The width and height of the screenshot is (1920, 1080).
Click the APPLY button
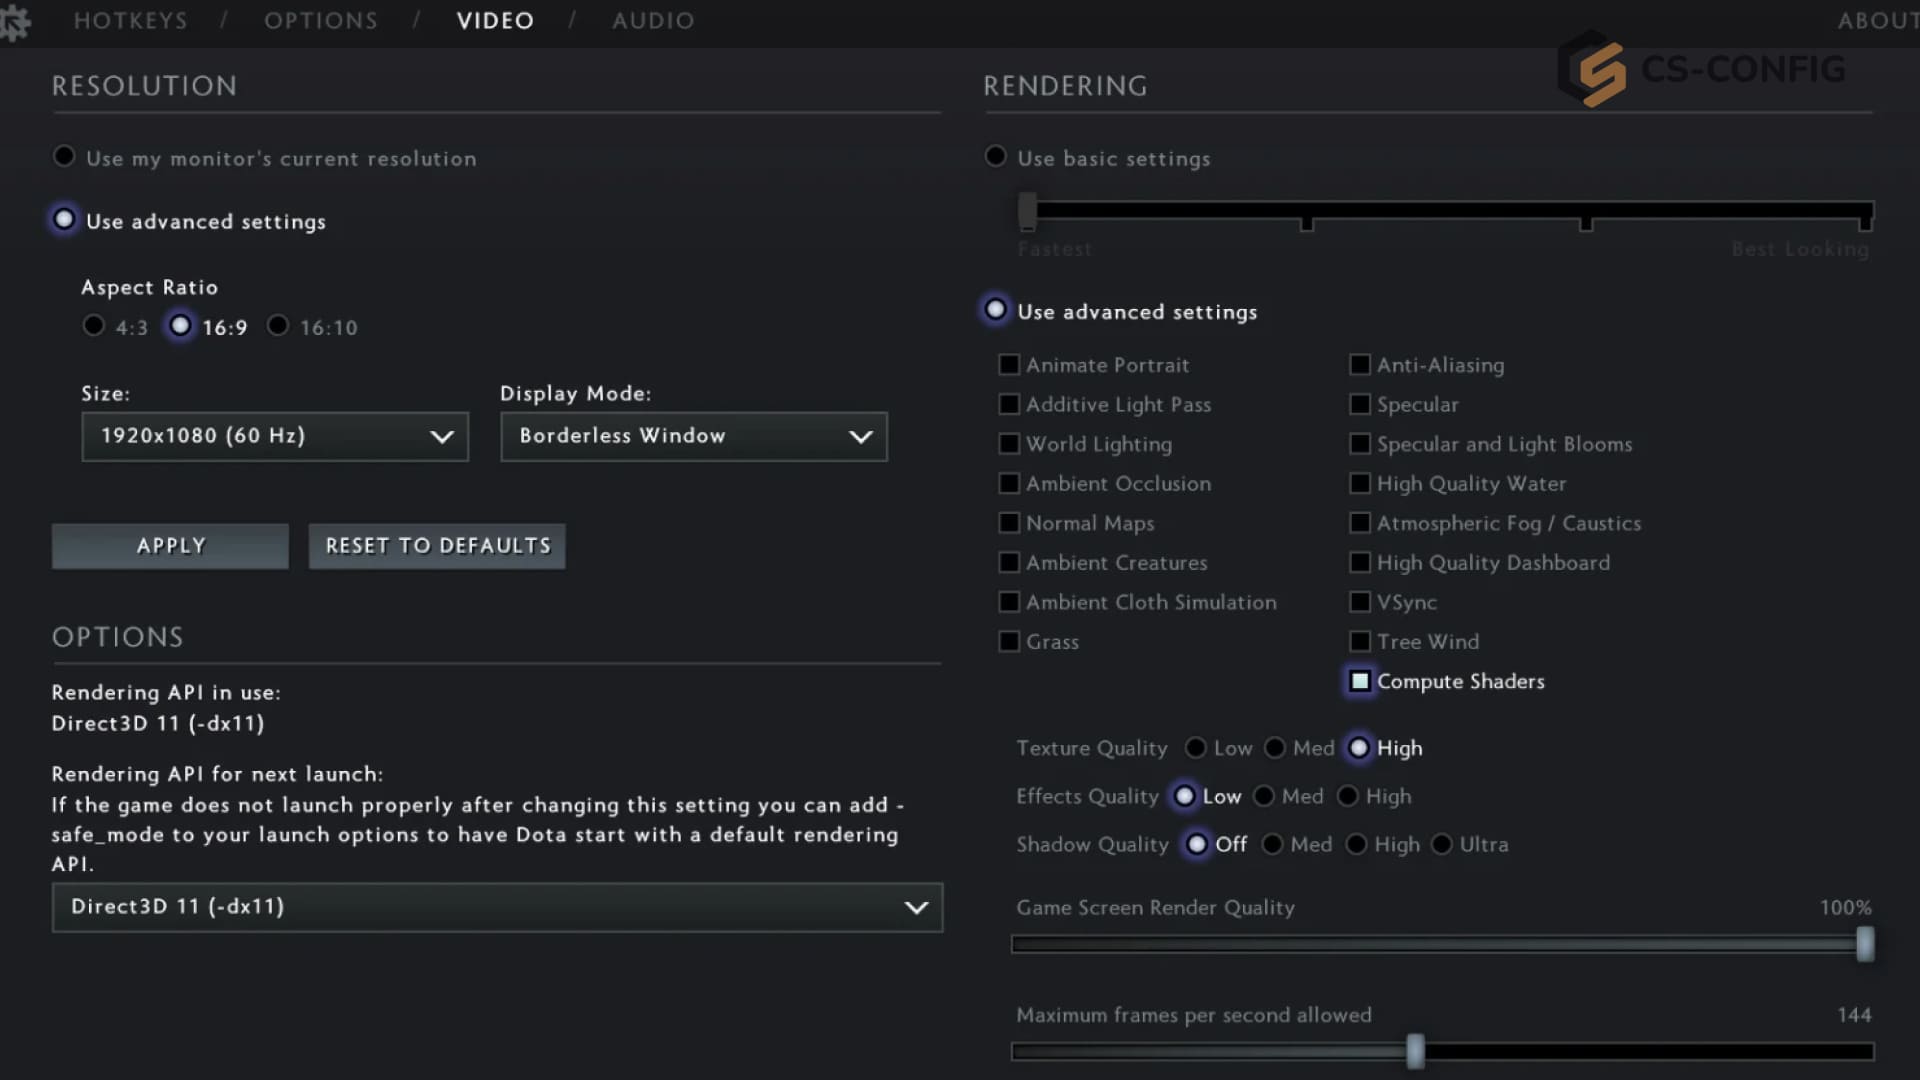click(170, 546)
